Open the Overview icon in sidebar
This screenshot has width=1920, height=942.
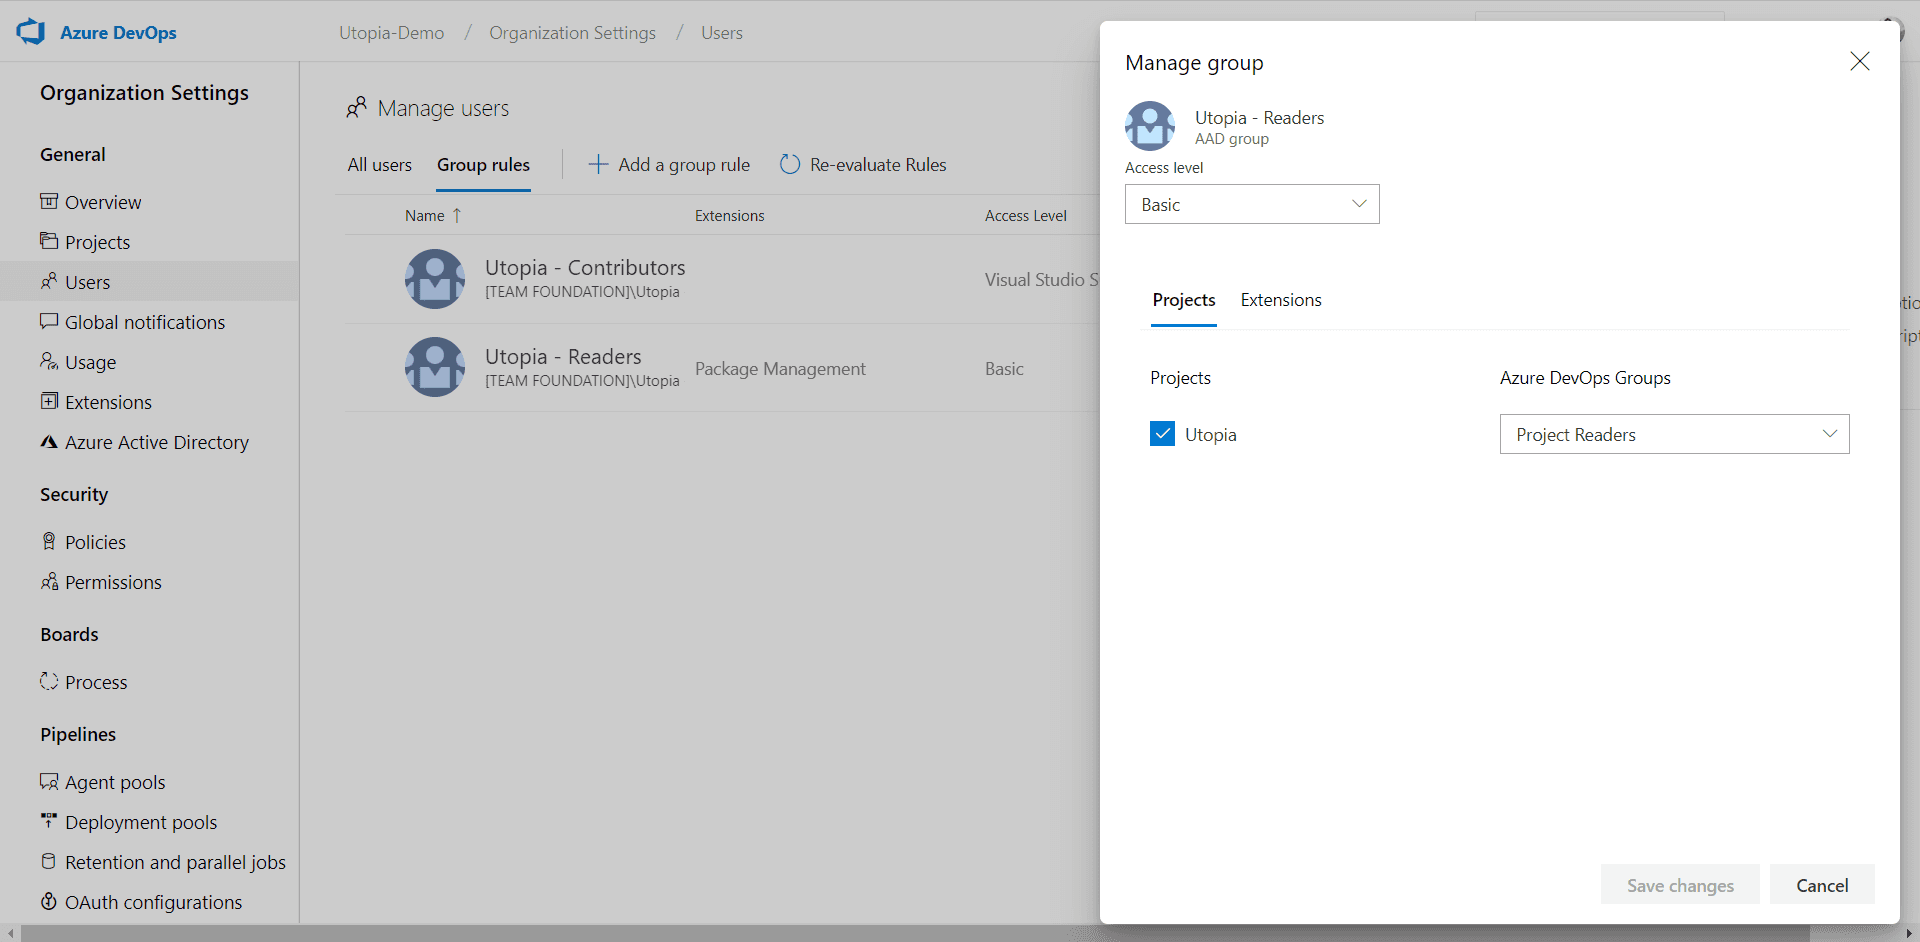49,201
